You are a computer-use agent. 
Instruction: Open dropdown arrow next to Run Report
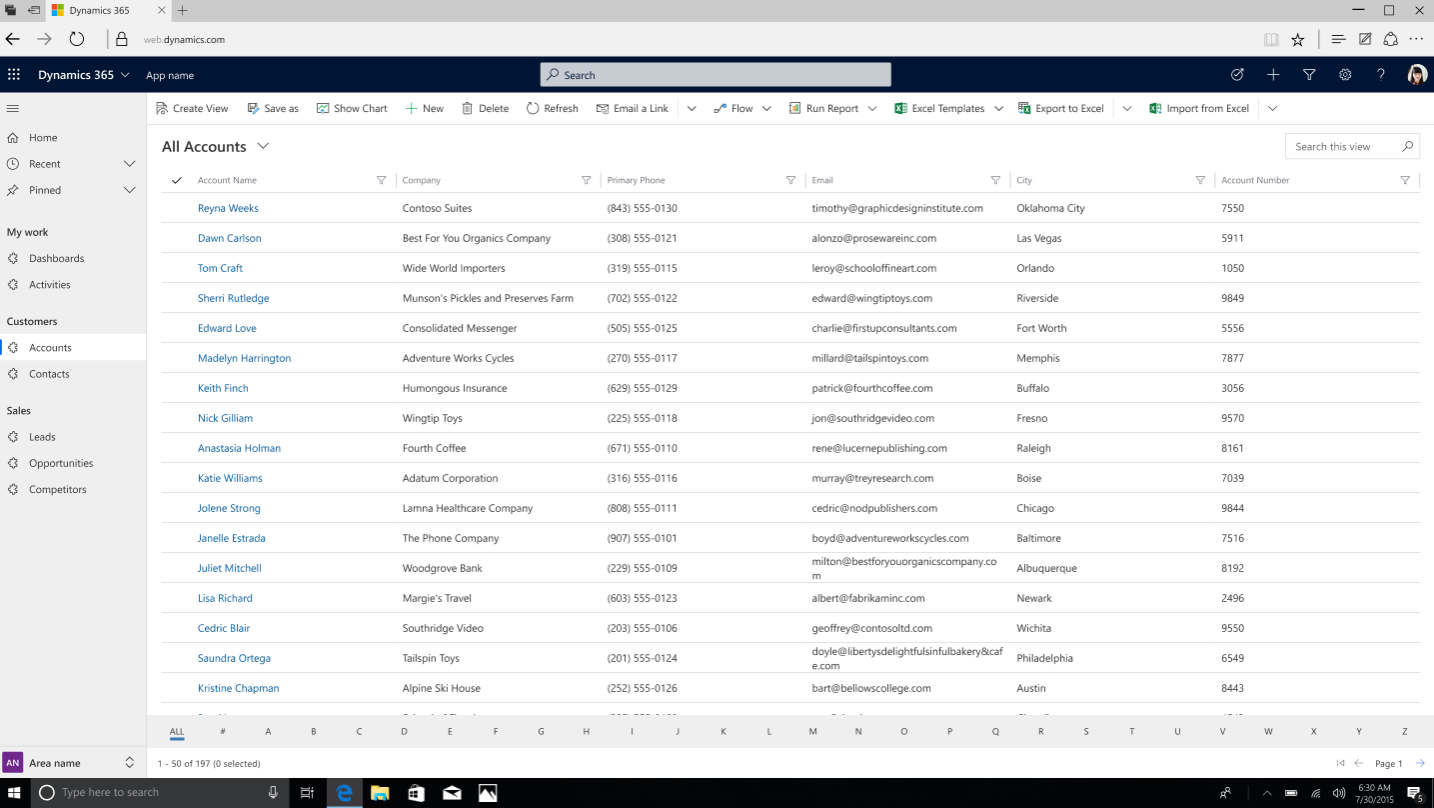(x=872, y=108)
